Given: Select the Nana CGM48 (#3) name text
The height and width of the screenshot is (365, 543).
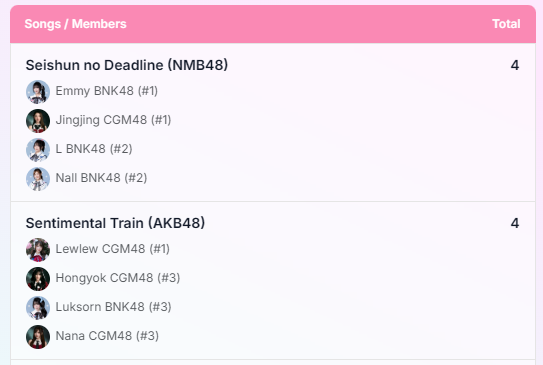Looking at the screenshot, I should (x=107, y=336).
